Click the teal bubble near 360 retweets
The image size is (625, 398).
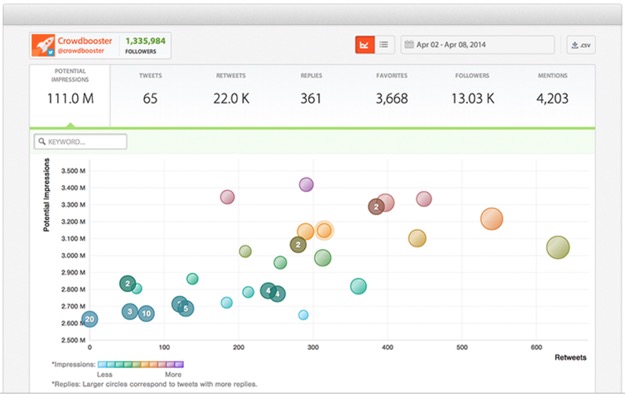point(358,286)
